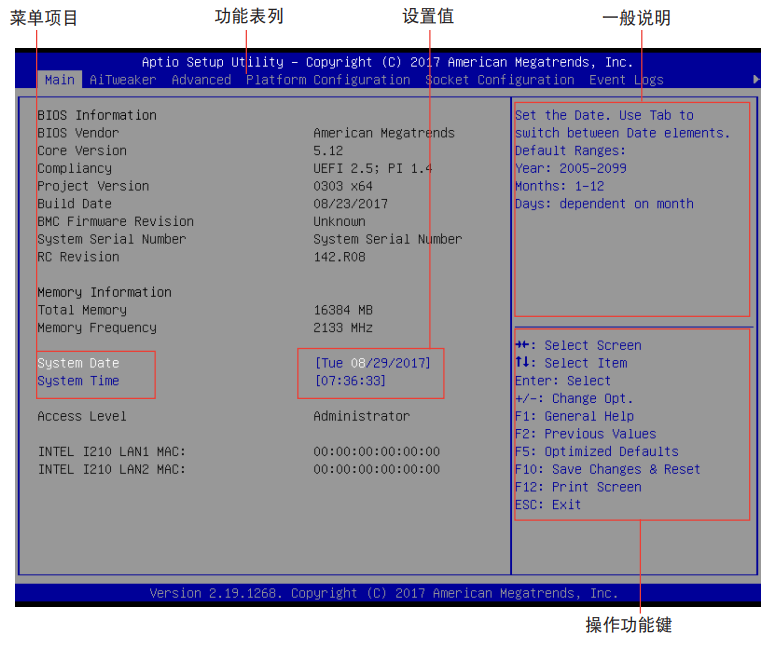Click the core version value 5.12
This screenshot has width=783, height=652.
328,151
